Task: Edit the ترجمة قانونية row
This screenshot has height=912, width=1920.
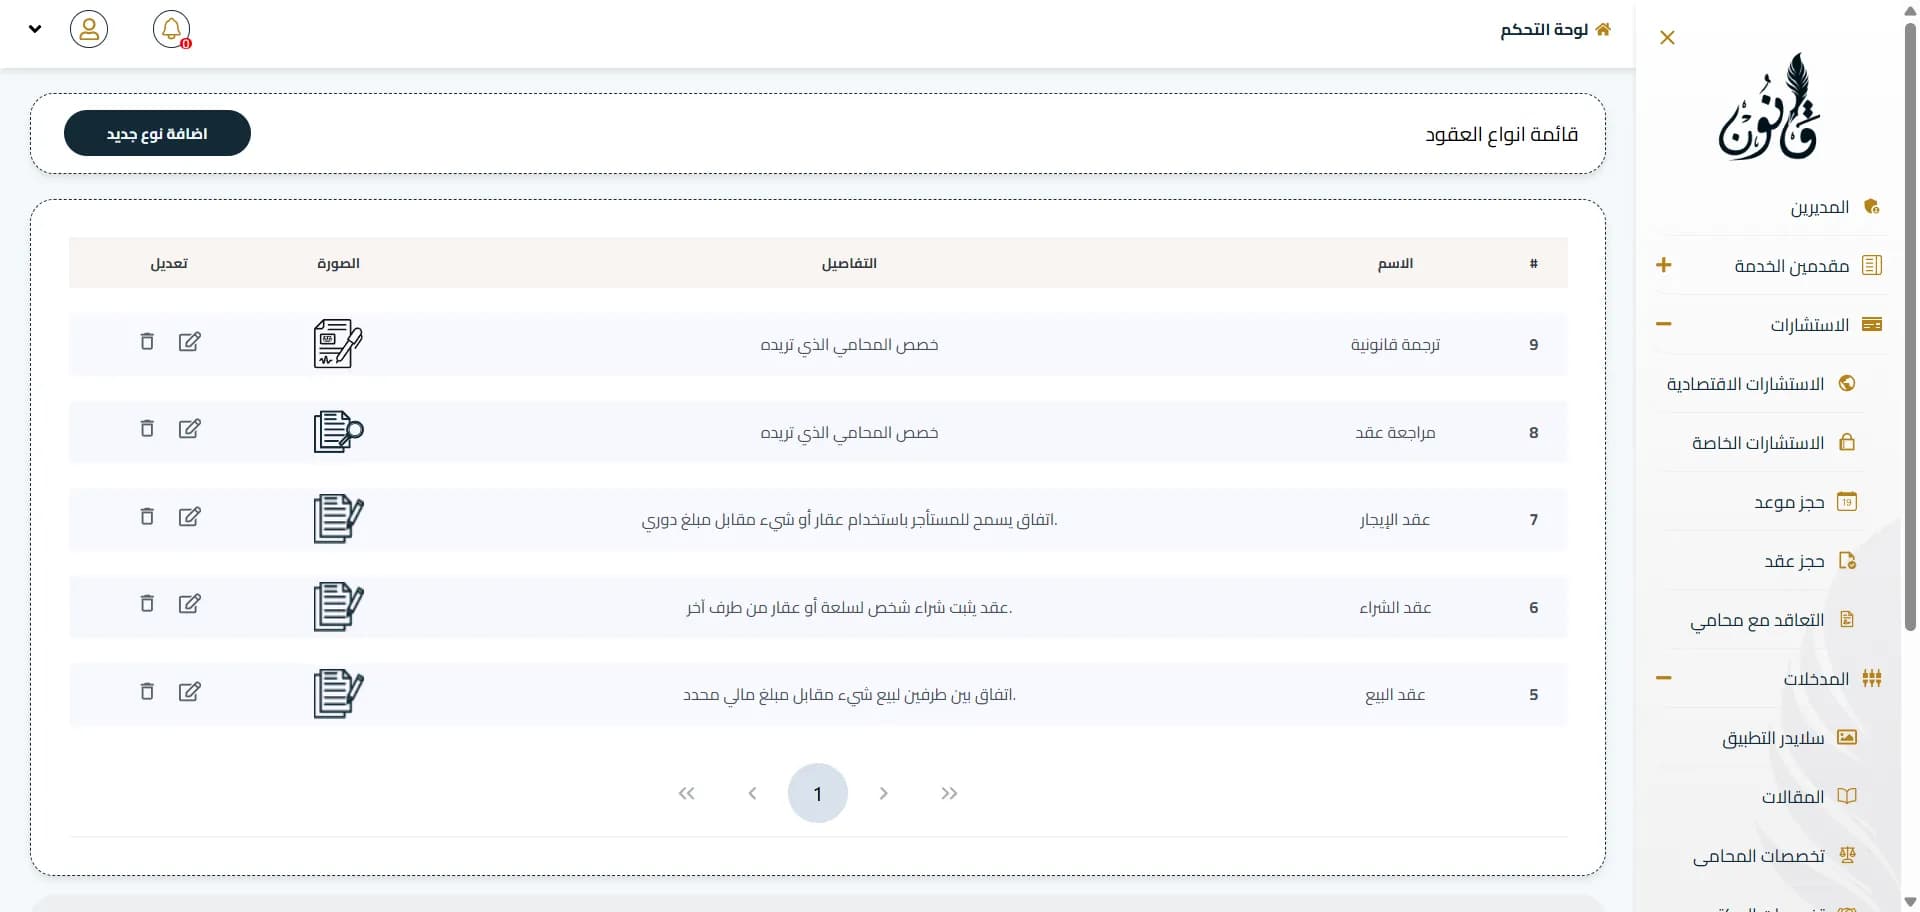Action: click(189, 342)
